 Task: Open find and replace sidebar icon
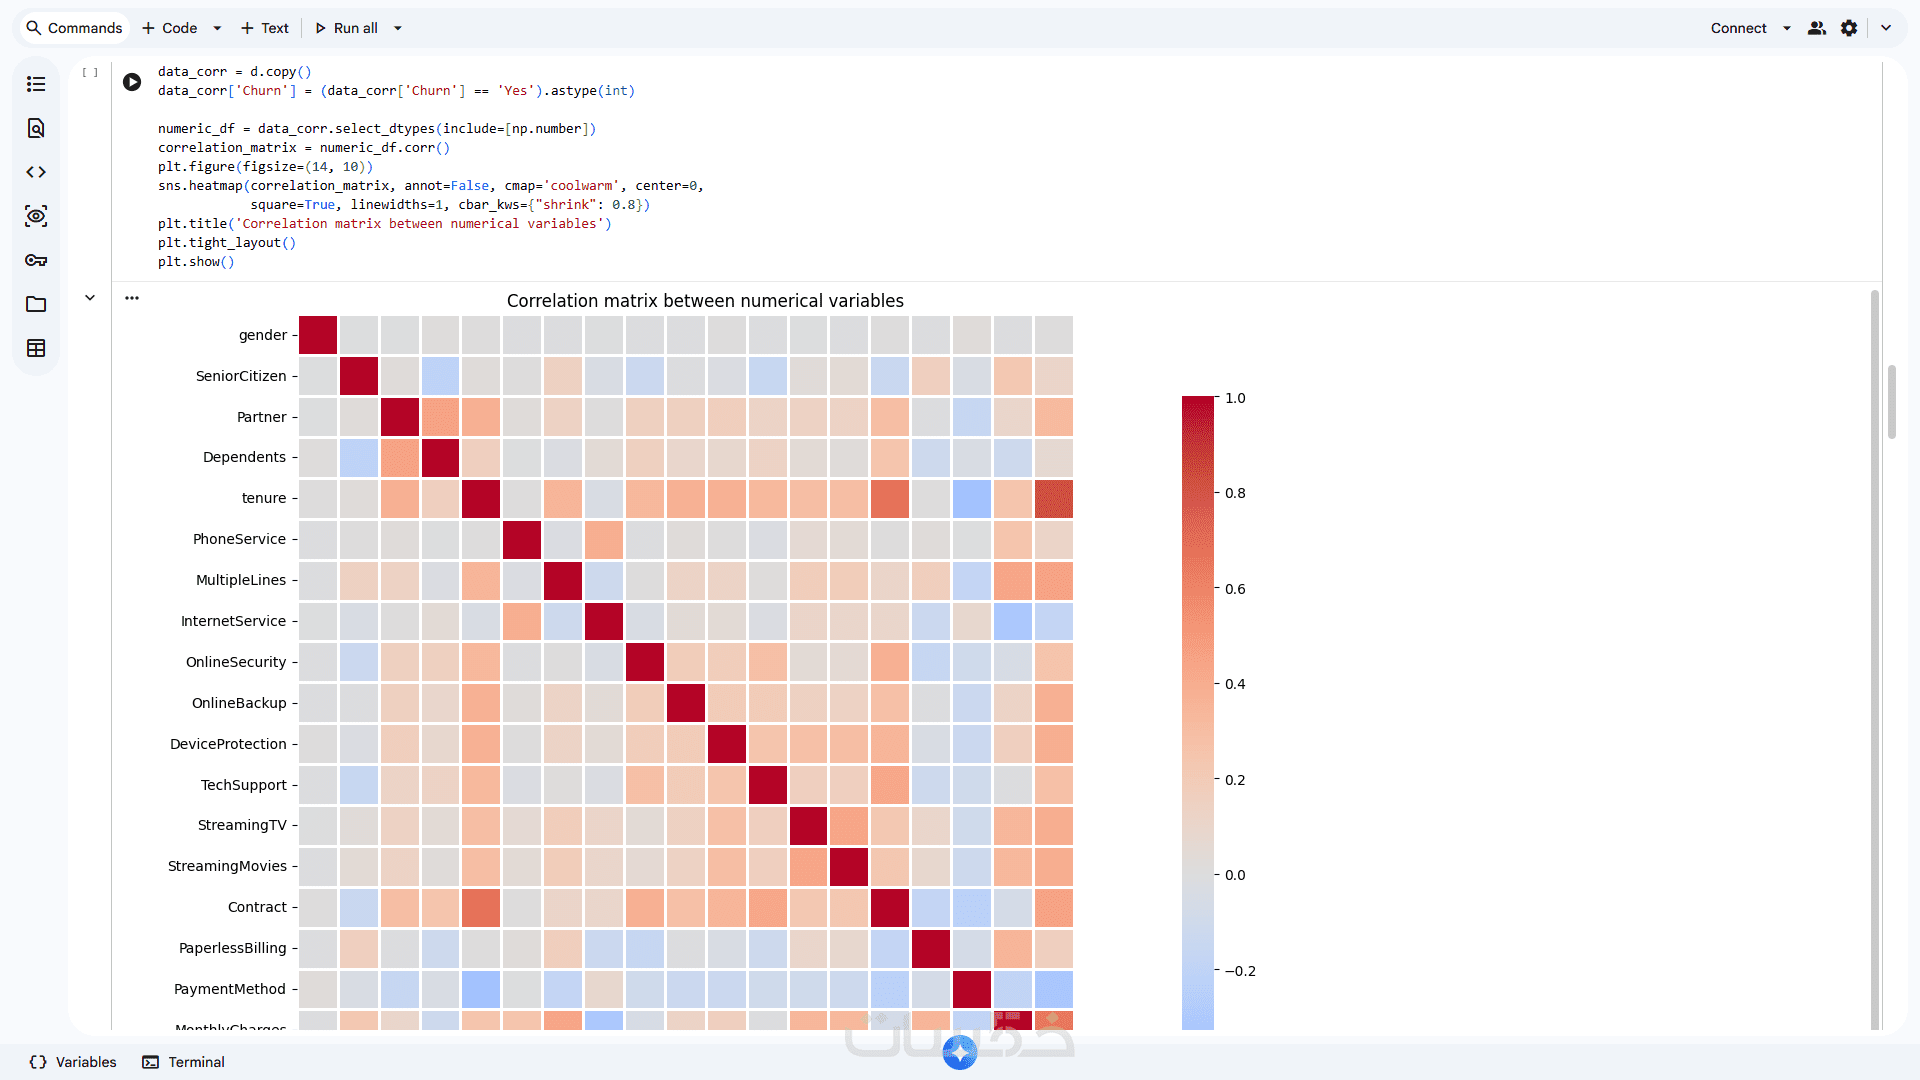(x=36, y=128)
